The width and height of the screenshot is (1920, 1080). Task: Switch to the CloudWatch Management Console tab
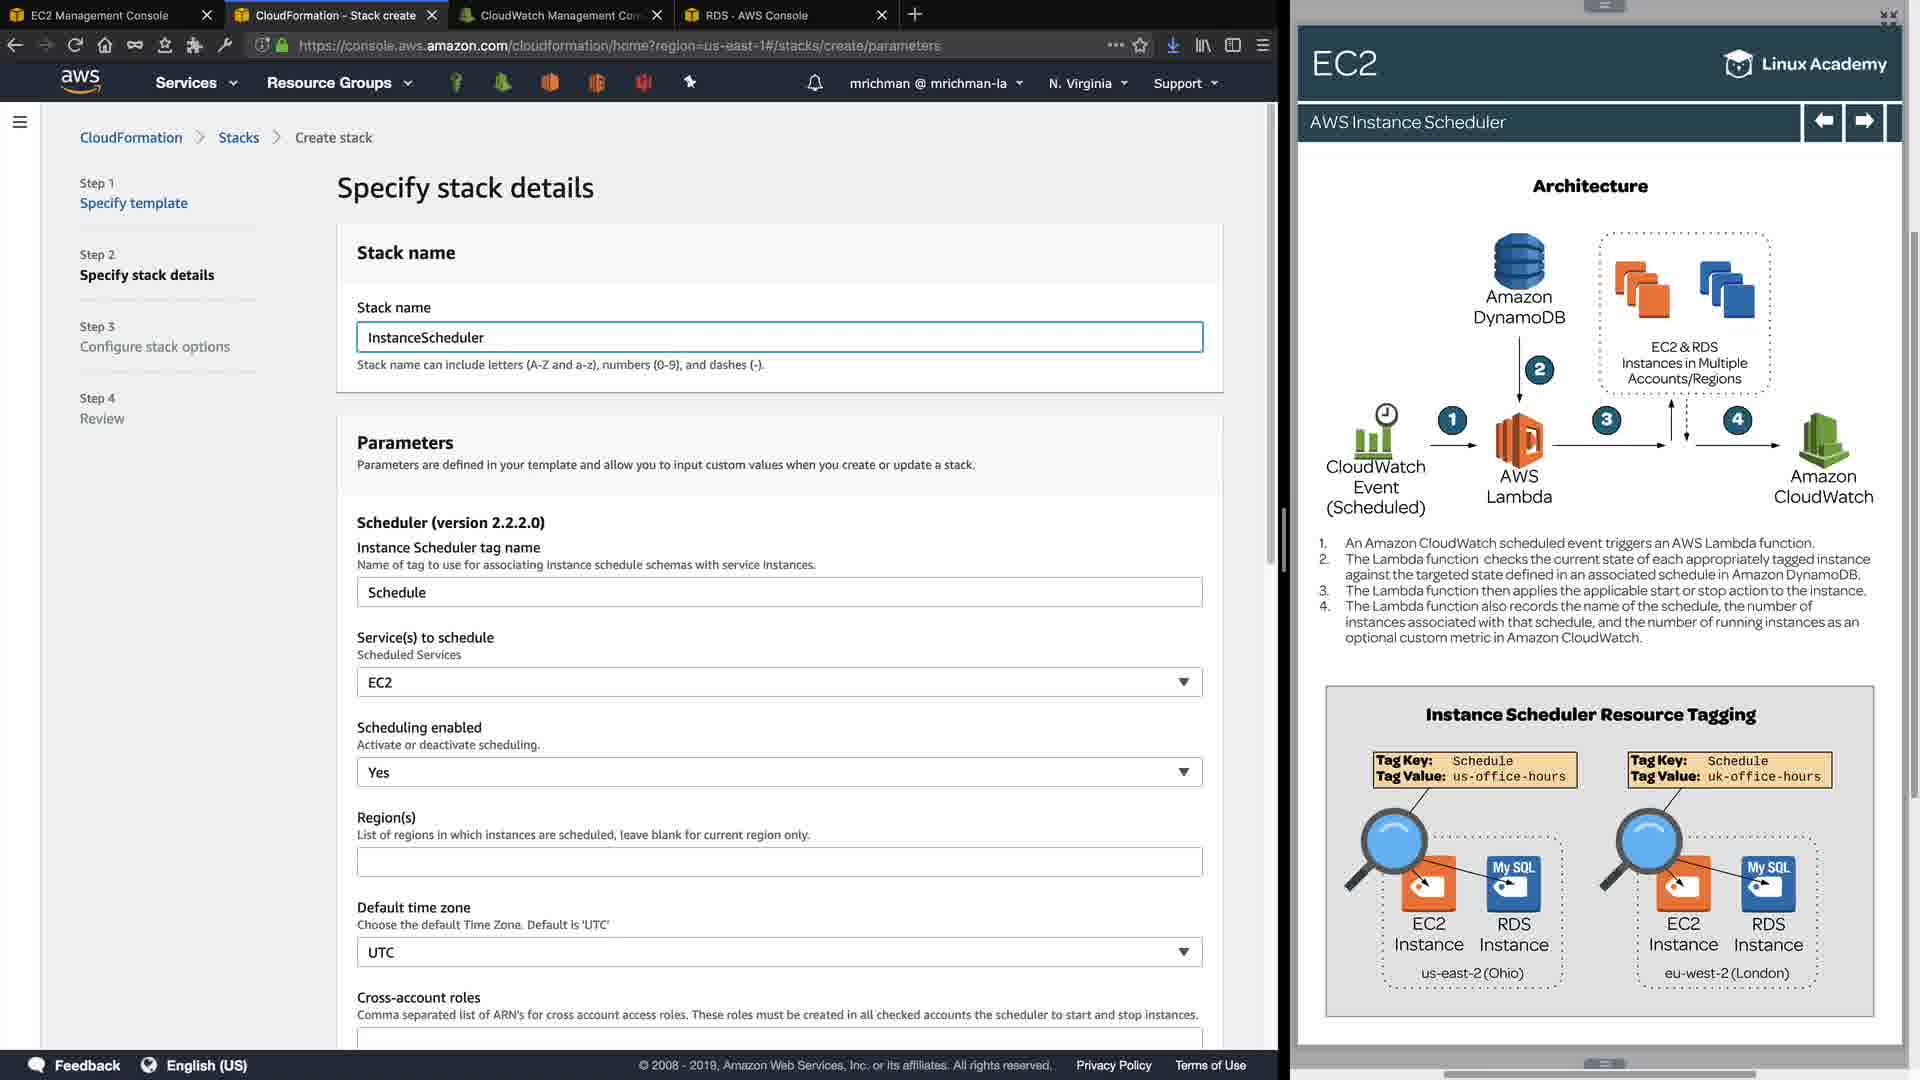click(558, 15)
